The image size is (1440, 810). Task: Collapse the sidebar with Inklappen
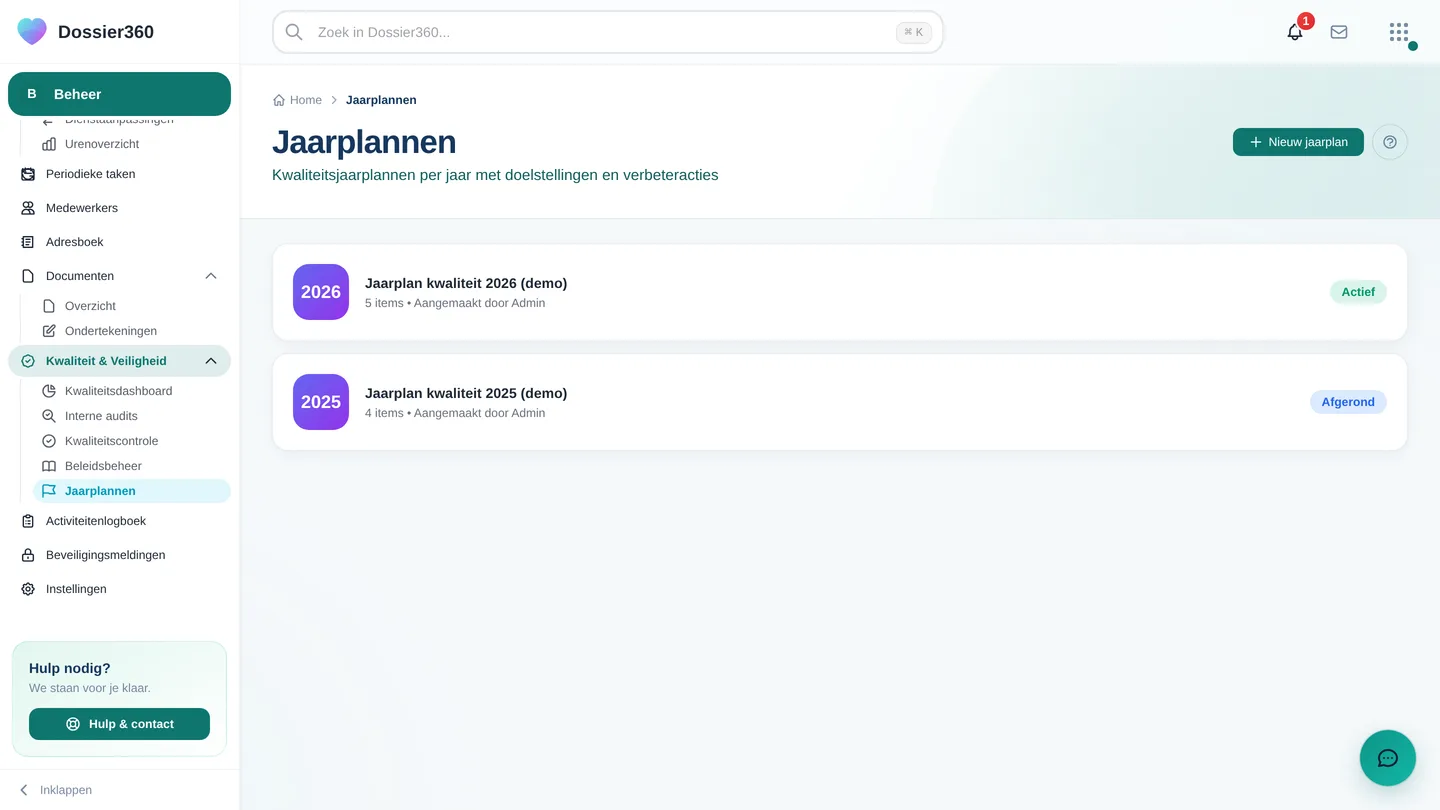click(x=56, y=790)
